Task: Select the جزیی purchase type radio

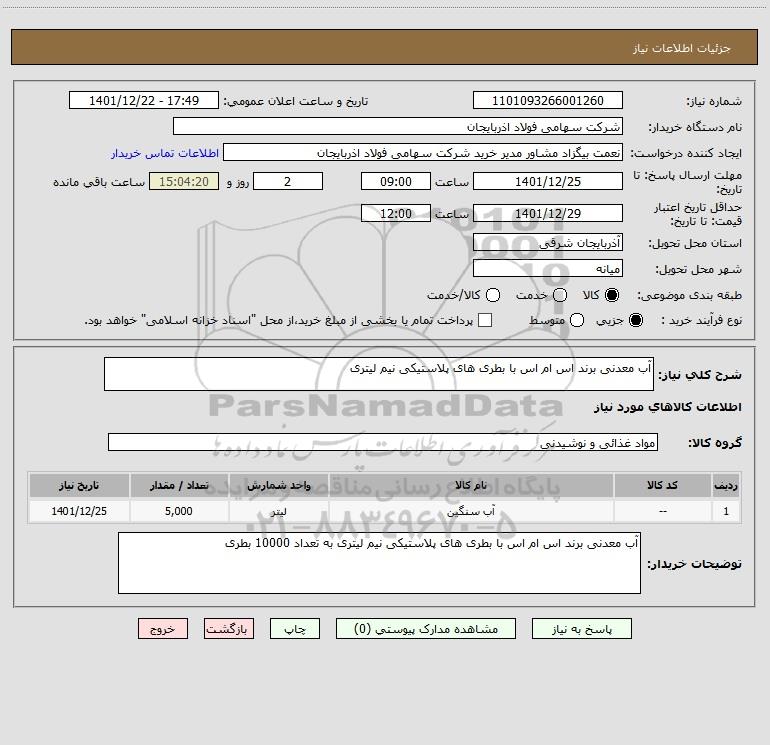Action: point(636,320)
